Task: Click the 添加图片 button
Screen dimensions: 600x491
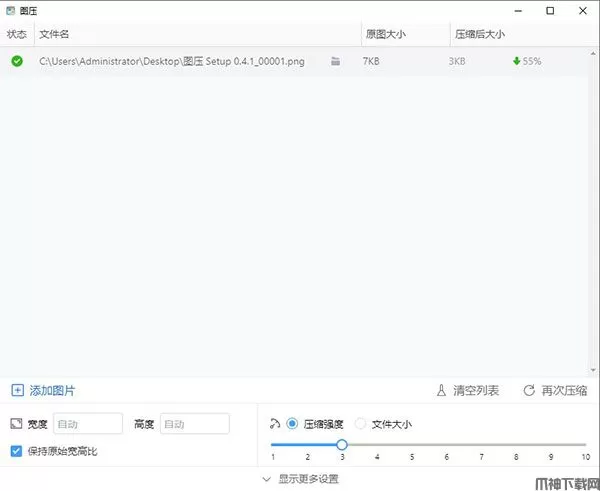Action: click(x=43, y=390)
